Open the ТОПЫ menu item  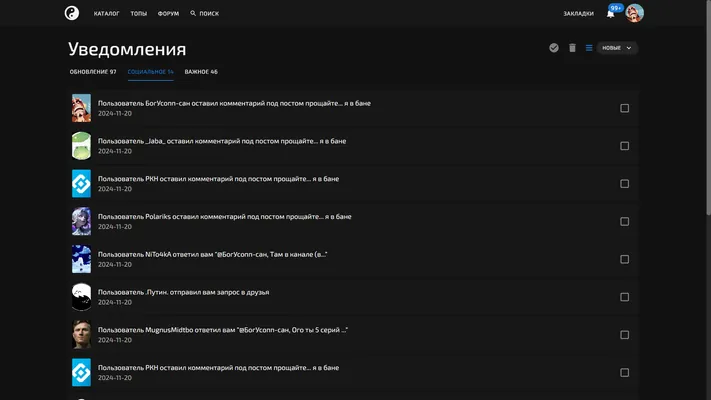tap(139, 14)
